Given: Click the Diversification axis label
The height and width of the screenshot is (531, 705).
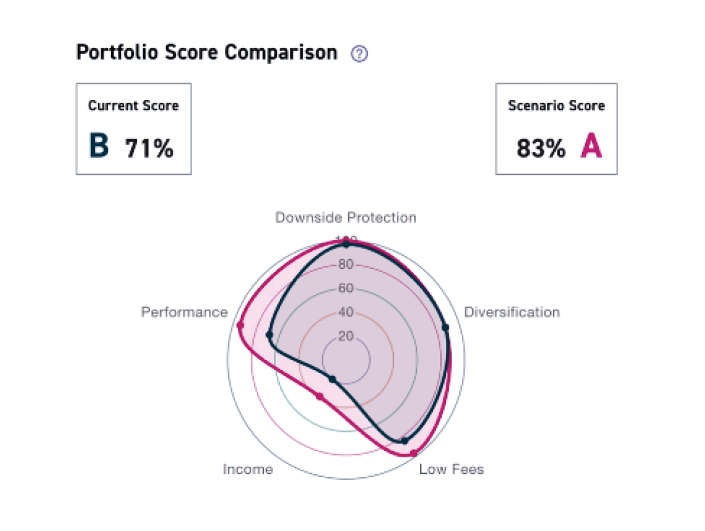Looking at the screenshot, I should click(x=512, y=312).
